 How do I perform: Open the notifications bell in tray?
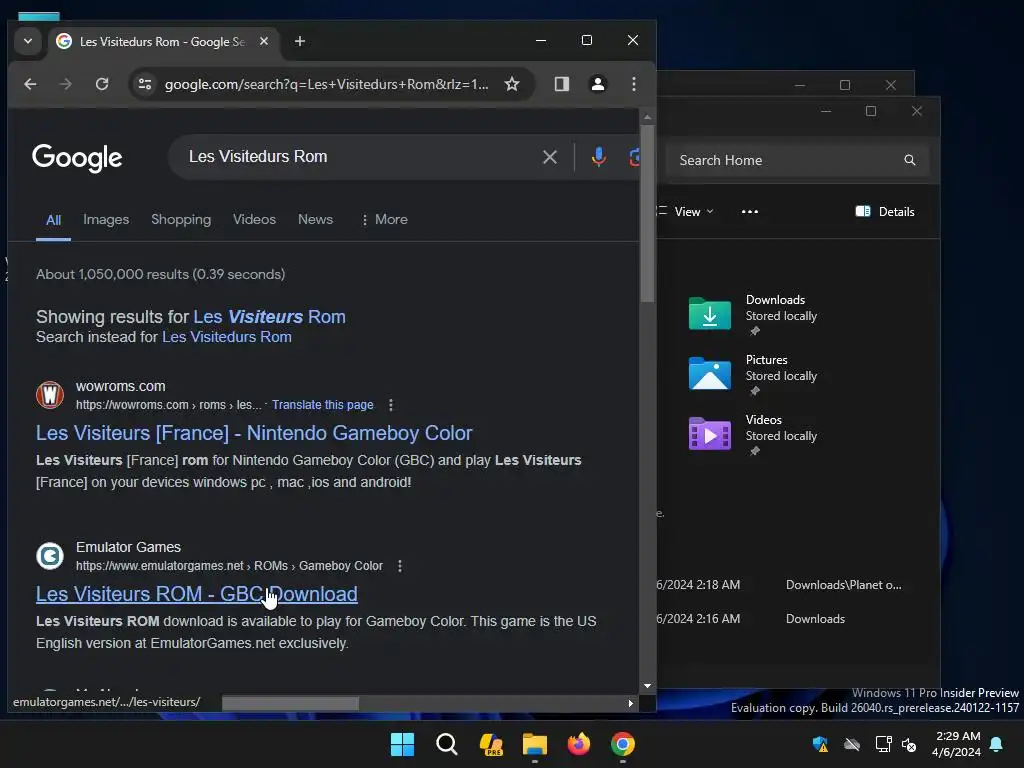pos(996,744)
